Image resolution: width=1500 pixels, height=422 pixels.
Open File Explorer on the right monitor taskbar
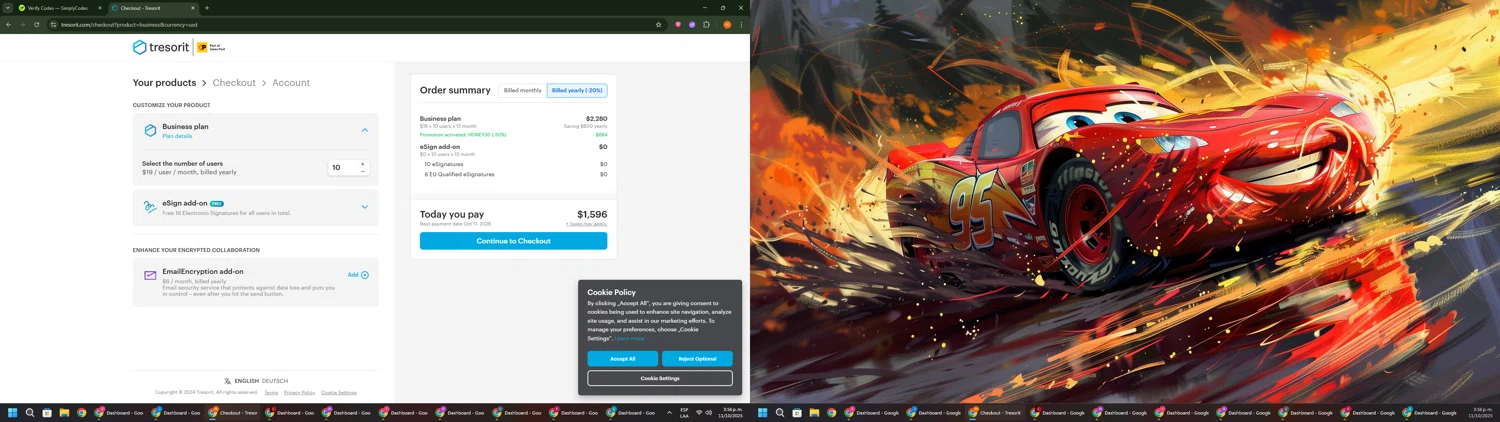pos(814,412)
